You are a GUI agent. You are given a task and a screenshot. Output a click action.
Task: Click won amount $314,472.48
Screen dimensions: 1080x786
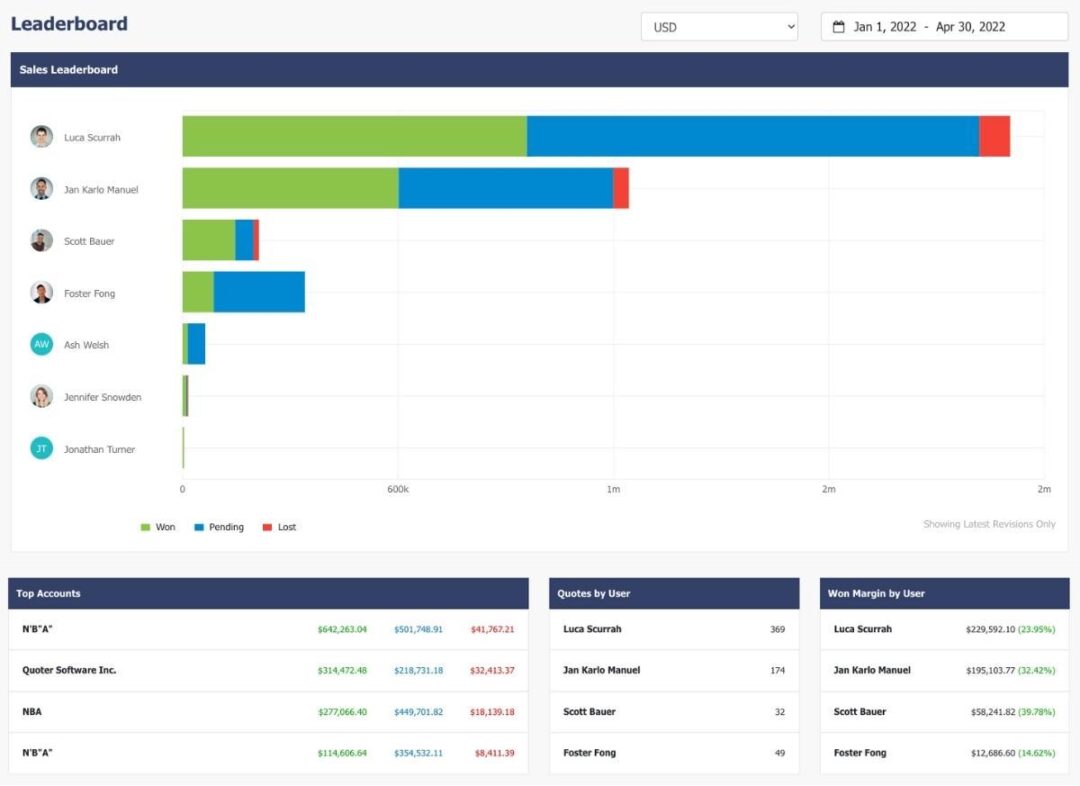342,670
